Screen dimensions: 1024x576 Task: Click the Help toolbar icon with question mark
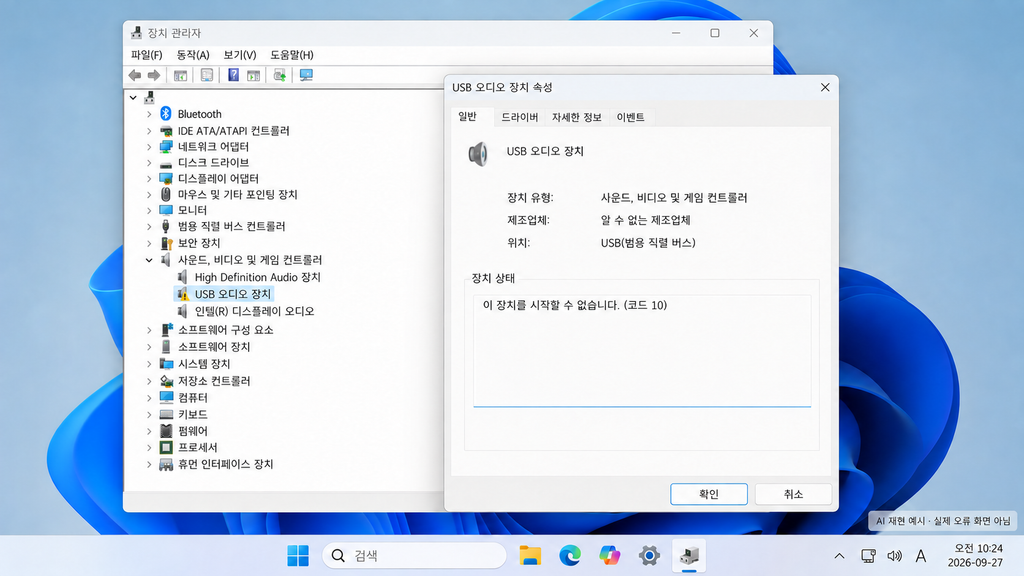(233, 75)
